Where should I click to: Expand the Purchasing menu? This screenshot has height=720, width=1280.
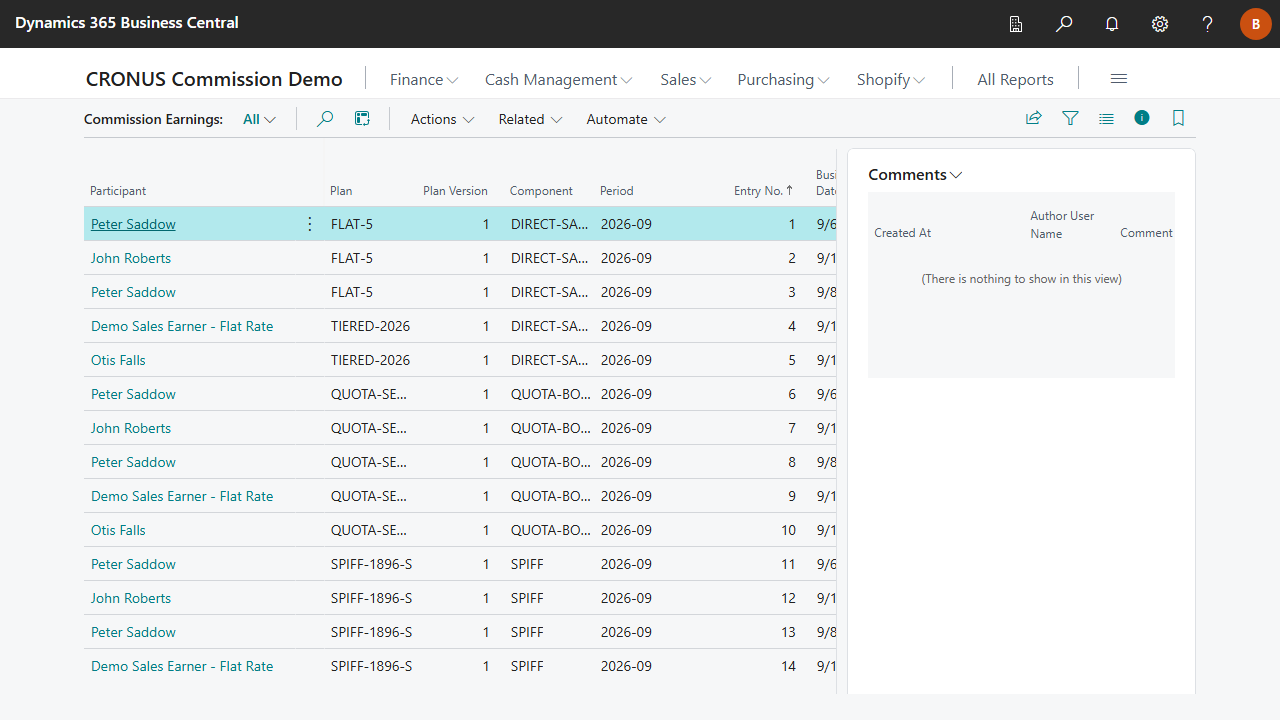tap(783, 79)
